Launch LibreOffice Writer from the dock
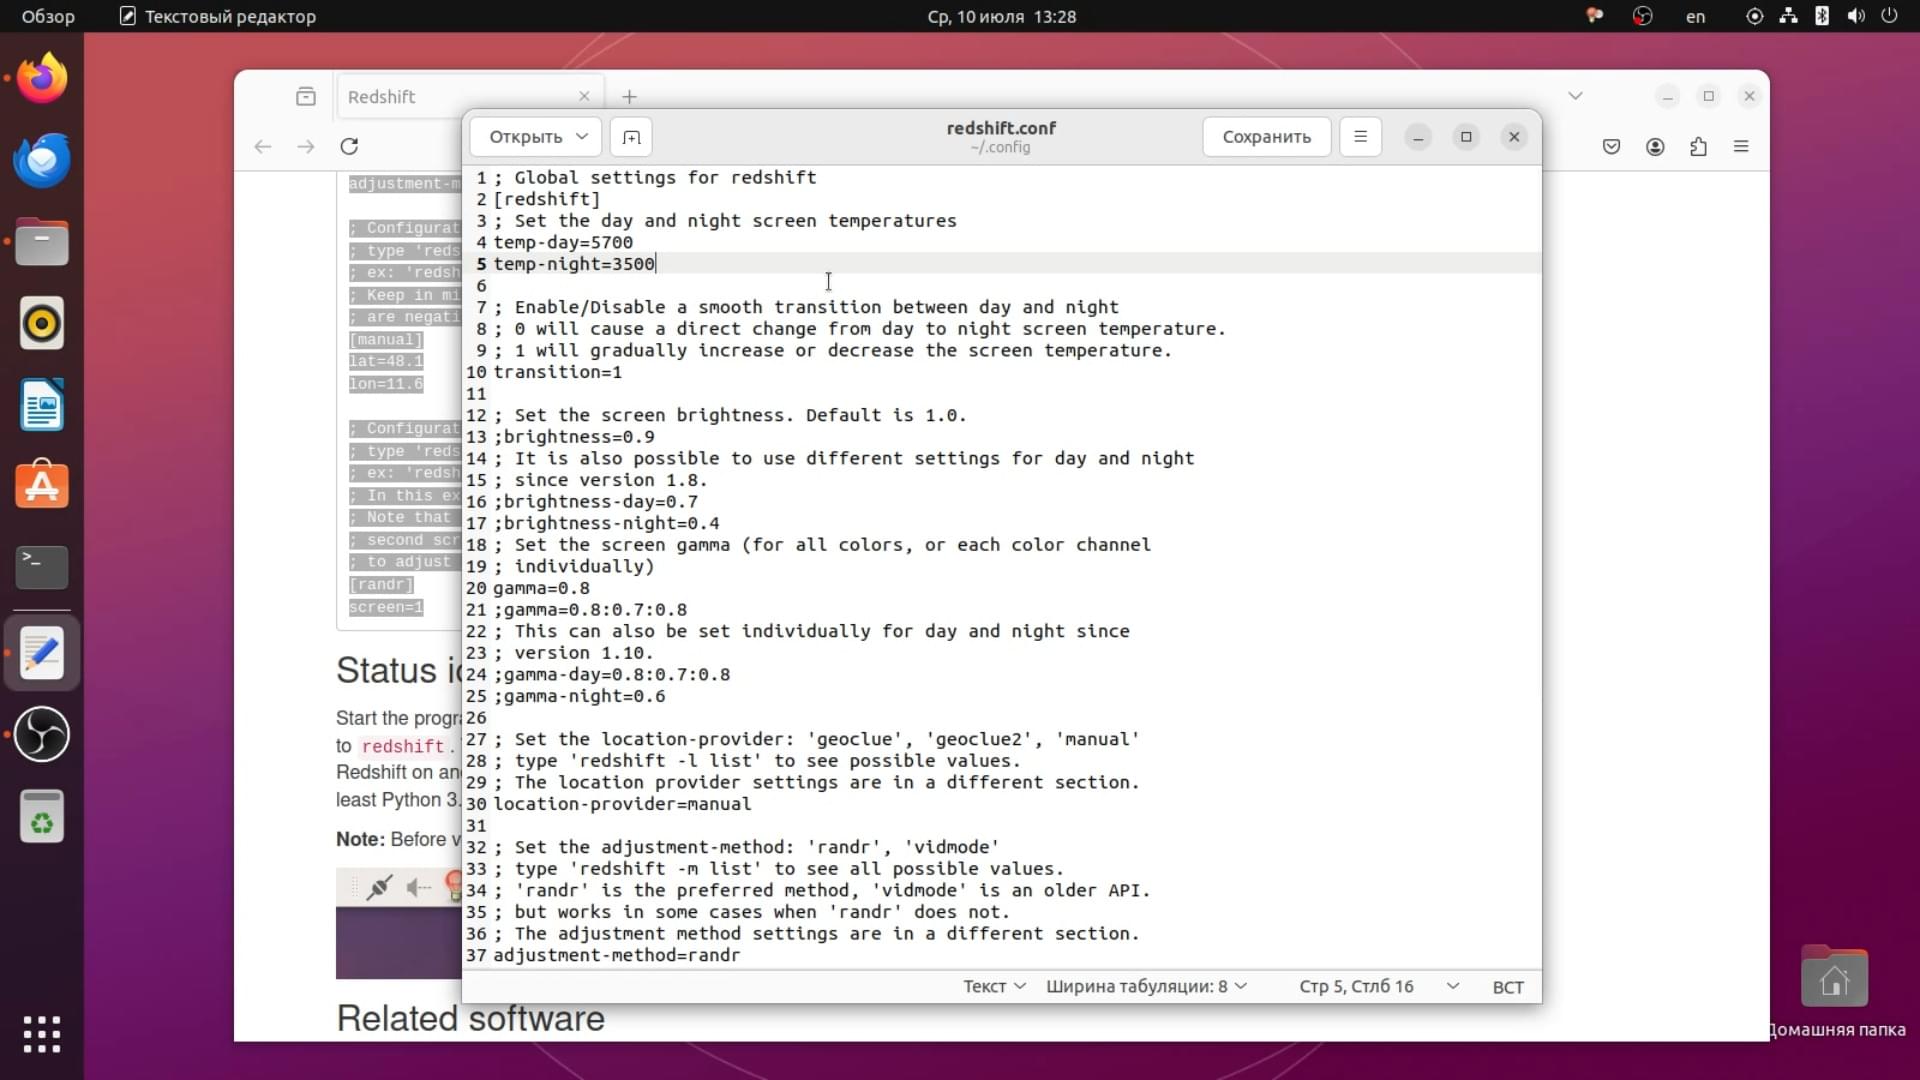Image resolution: width=1920 pixels, height=1080 pixels. [42, 405]
